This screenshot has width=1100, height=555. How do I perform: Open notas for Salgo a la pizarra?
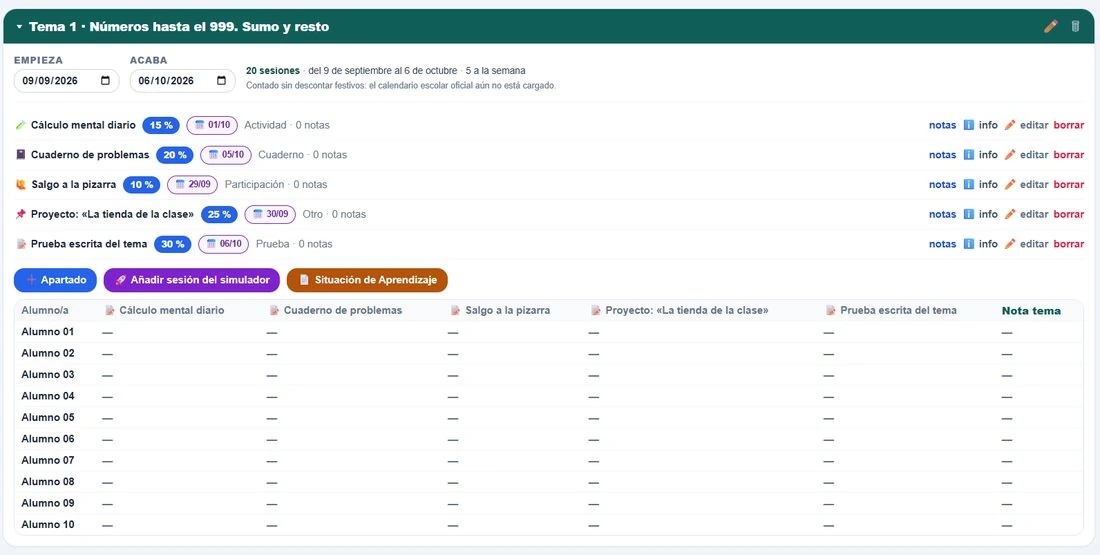point(942,185)
